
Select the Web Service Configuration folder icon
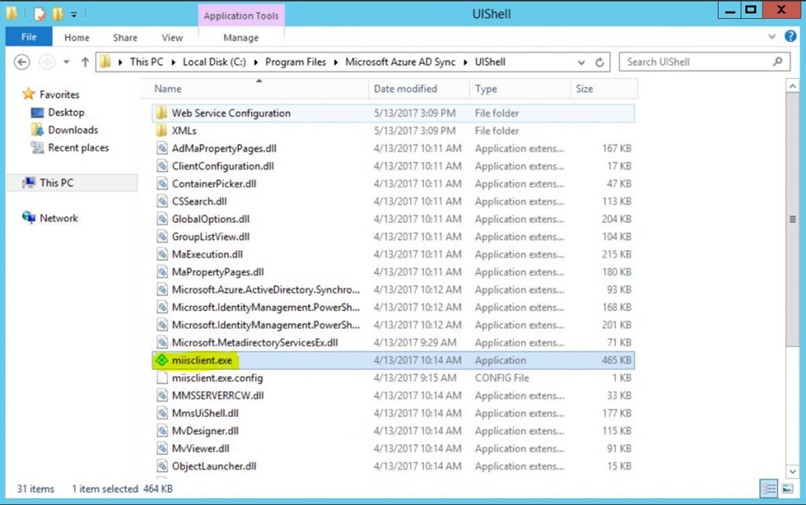[x=161, y=113]
